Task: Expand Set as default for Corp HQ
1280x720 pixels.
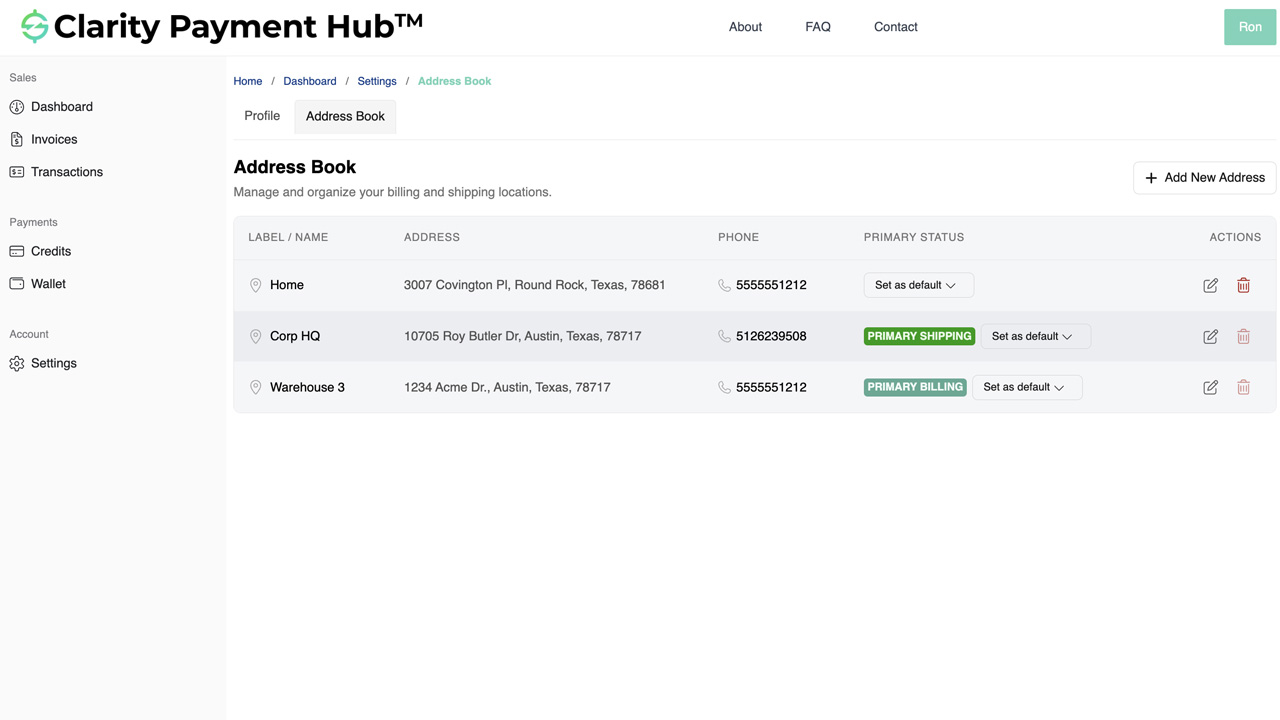Action: (x=1035, y=336)
